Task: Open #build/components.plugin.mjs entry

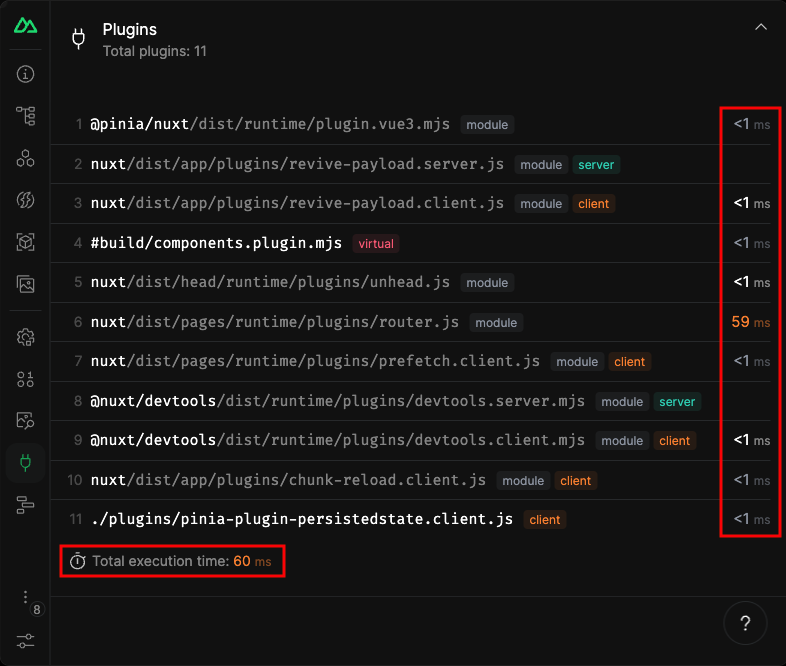Action: click(x=216, y=243)
